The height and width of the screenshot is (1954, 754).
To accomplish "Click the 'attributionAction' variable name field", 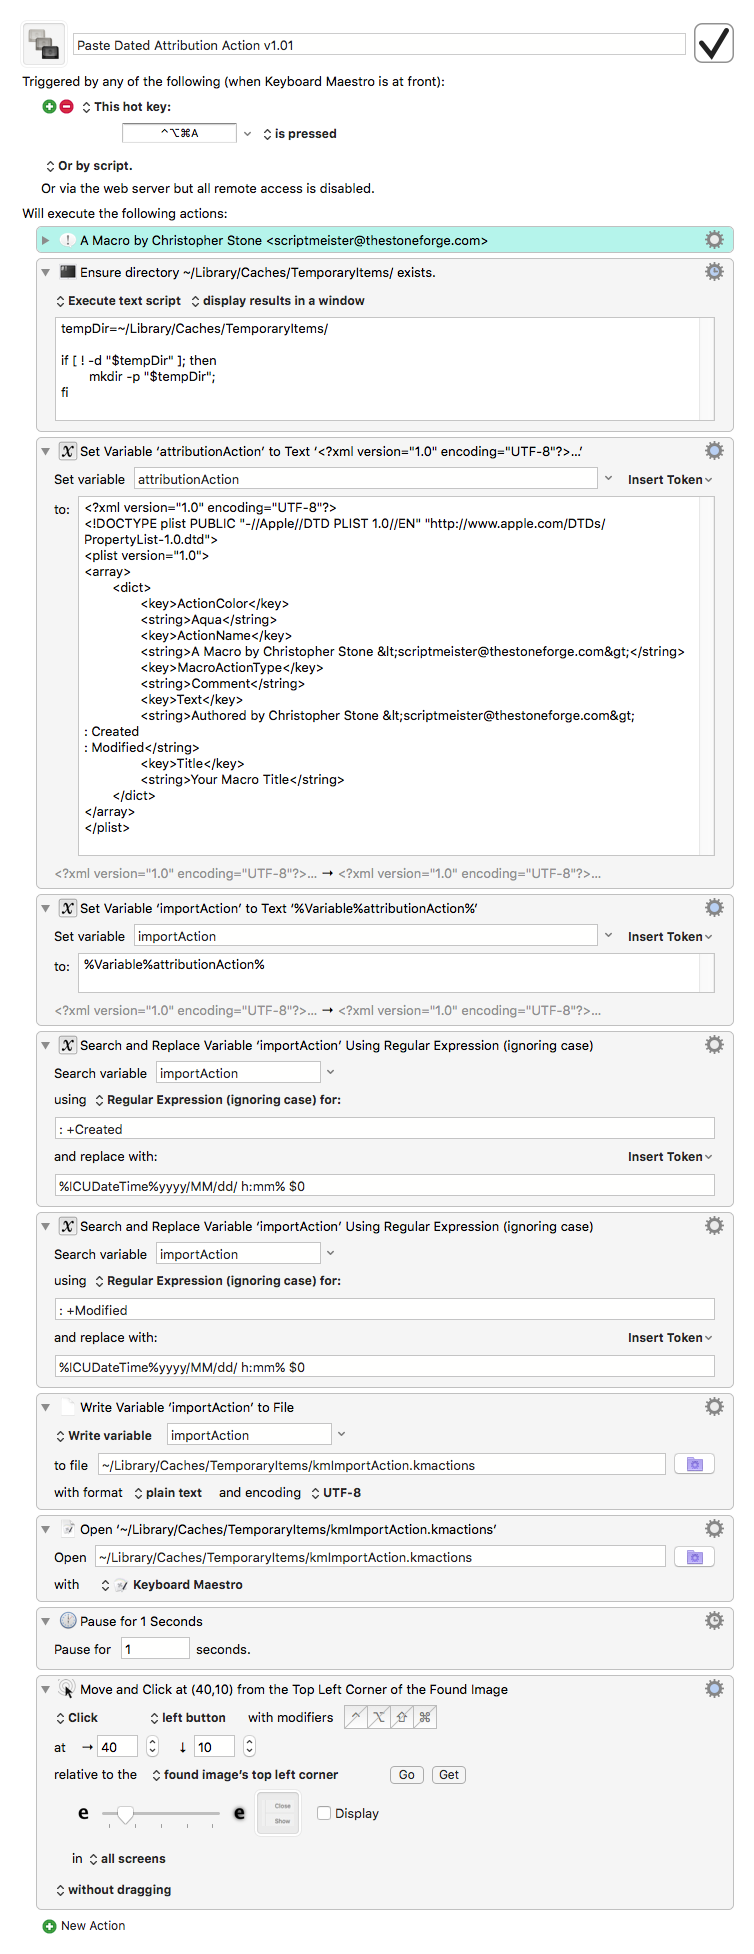I will coord(365,479).
